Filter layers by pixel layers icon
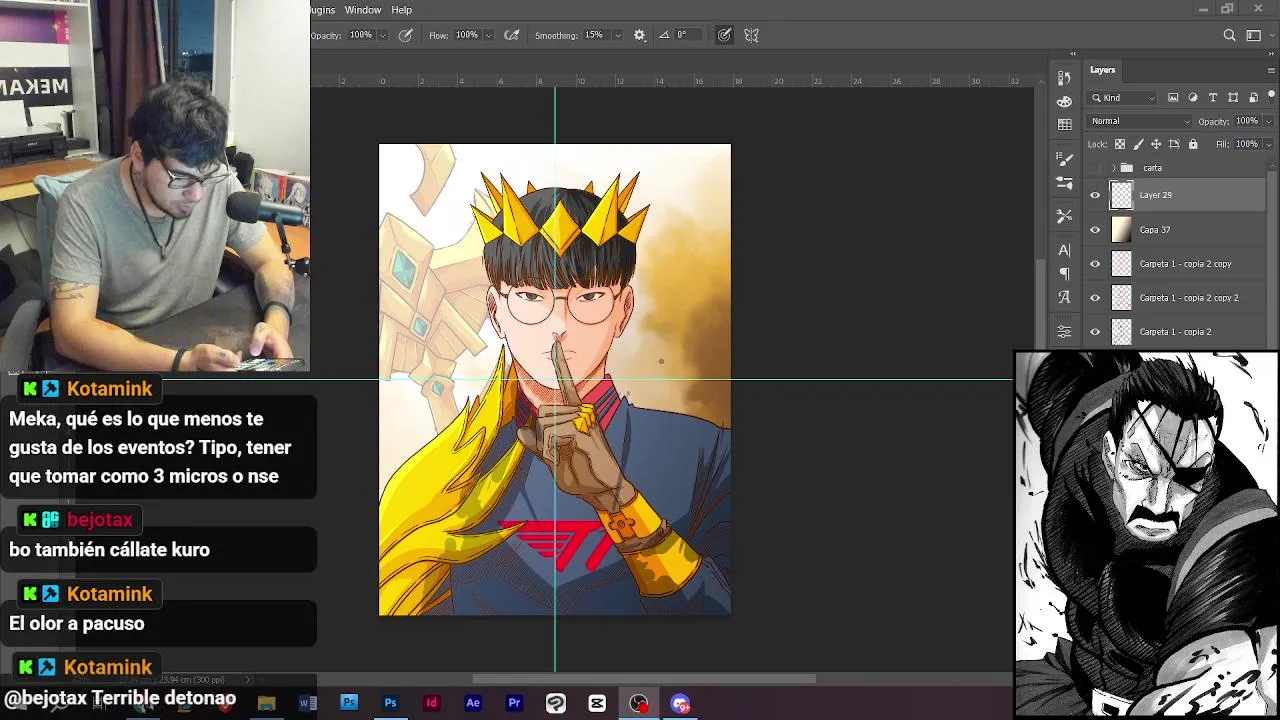The width and height of the screenshot is (1280, 720). click(x=1173, y=97)
